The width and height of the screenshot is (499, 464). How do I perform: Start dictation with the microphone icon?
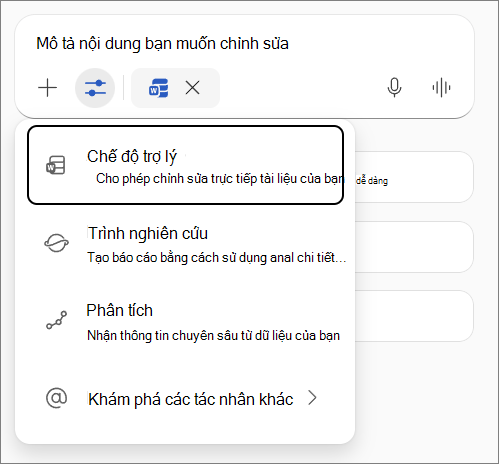pyautogui.click(x=394, y=88)
